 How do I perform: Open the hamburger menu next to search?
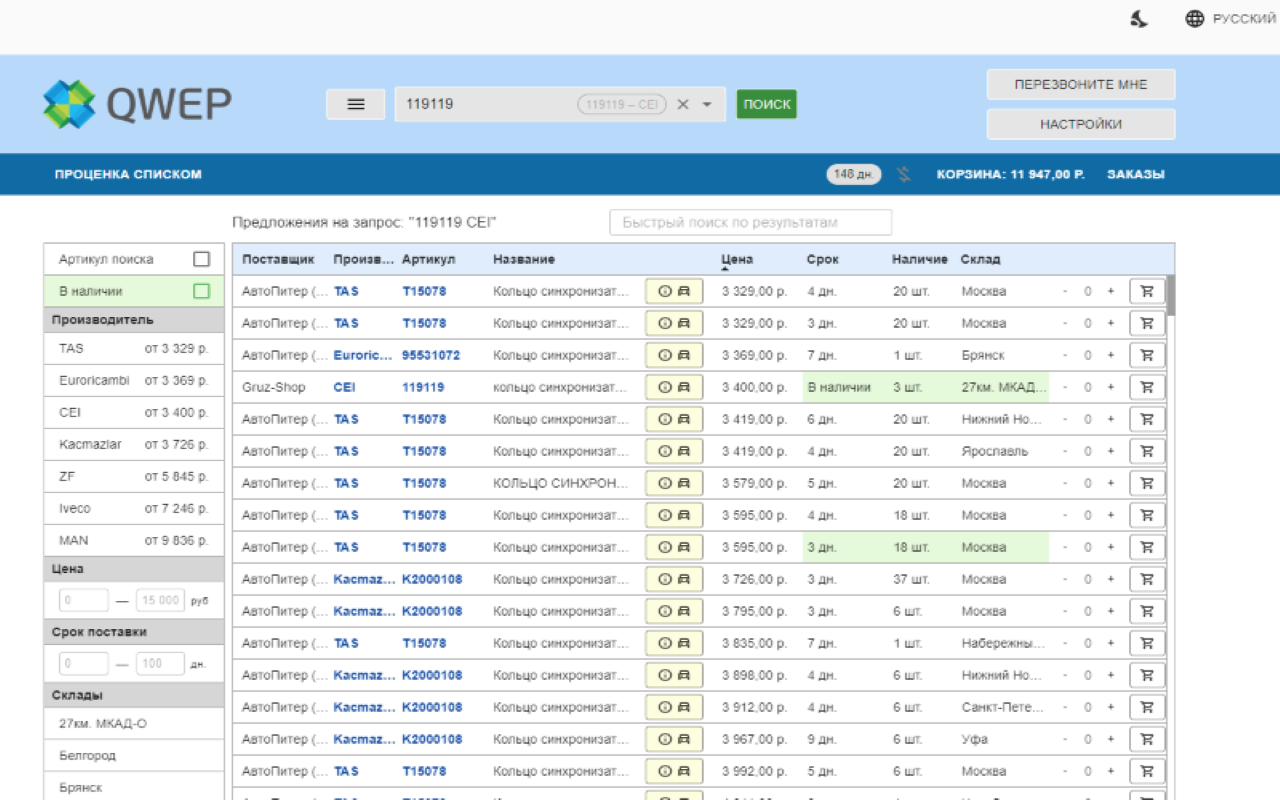coord(355,104)
